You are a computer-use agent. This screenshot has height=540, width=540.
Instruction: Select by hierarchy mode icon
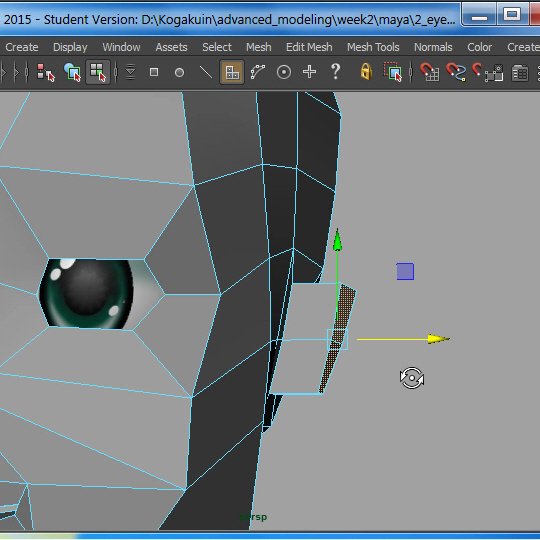pyautogui.click(x=46, y=72)
